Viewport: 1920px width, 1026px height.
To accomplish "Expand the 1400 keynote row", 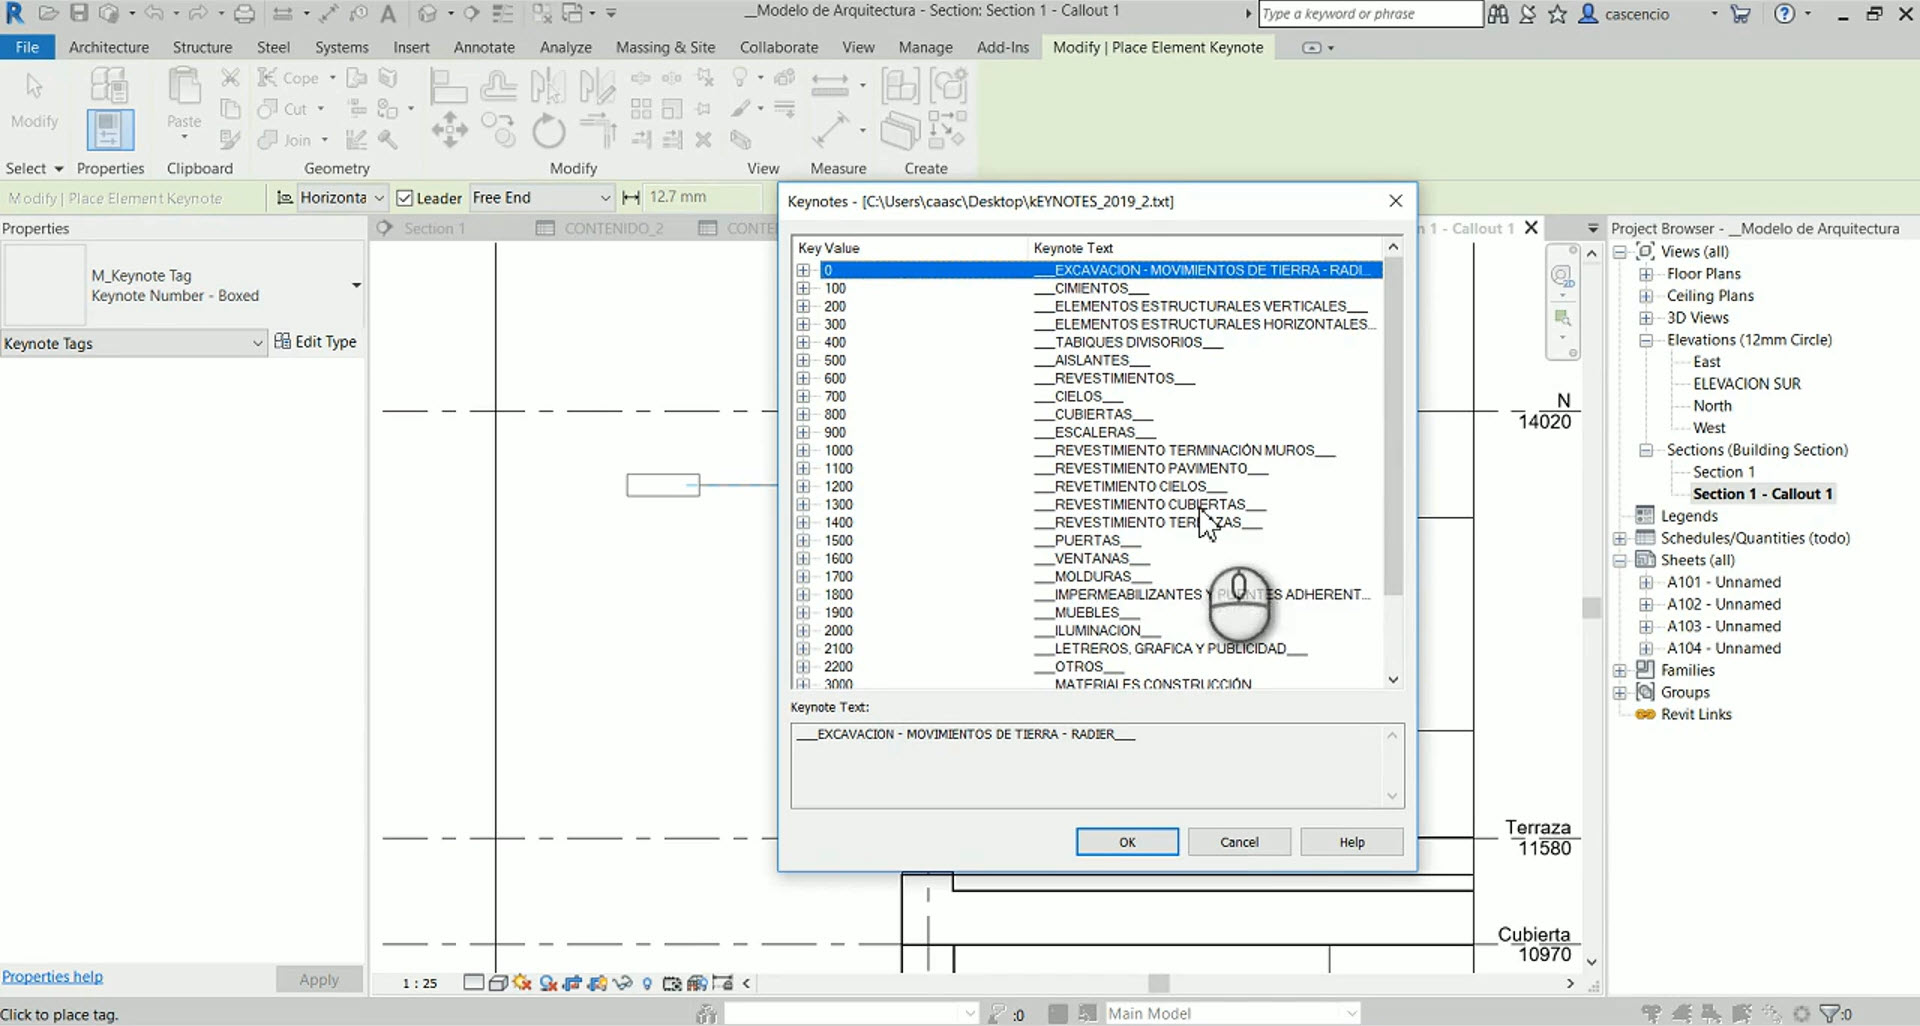I will point(804,522).
